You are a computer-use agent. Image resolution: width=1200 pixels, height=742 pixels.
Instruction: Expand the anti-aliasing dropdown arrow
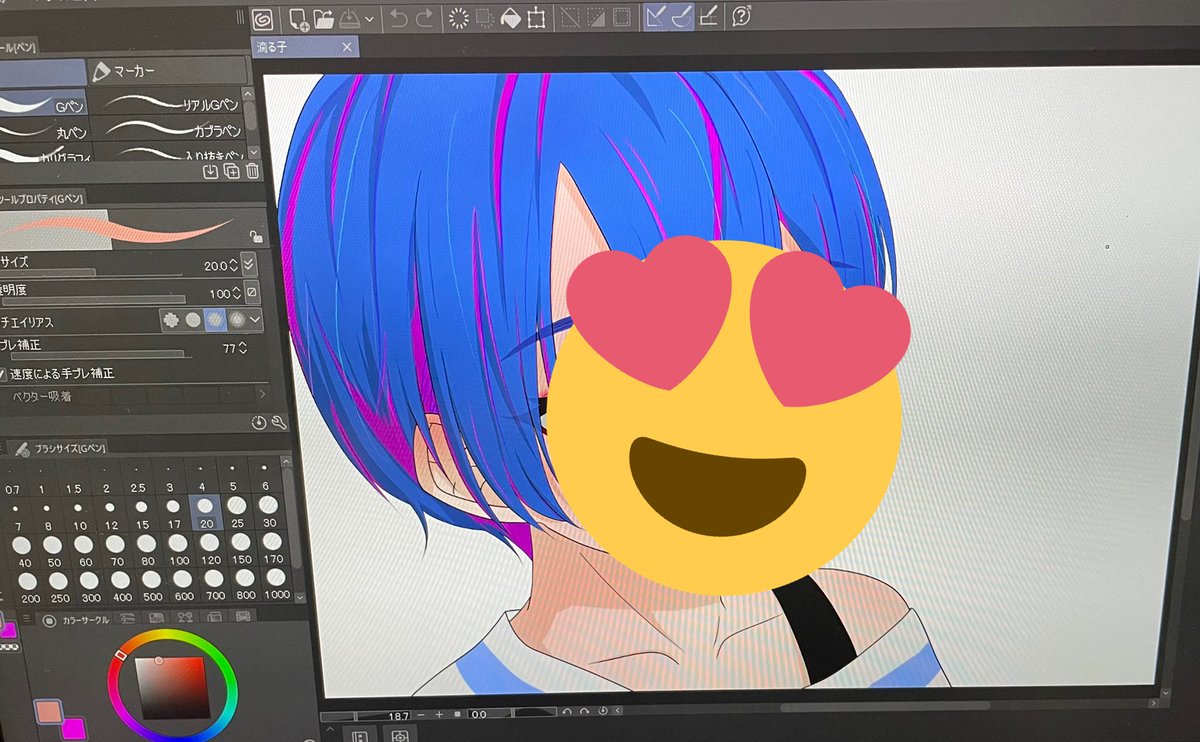click(x=256, y=320)
